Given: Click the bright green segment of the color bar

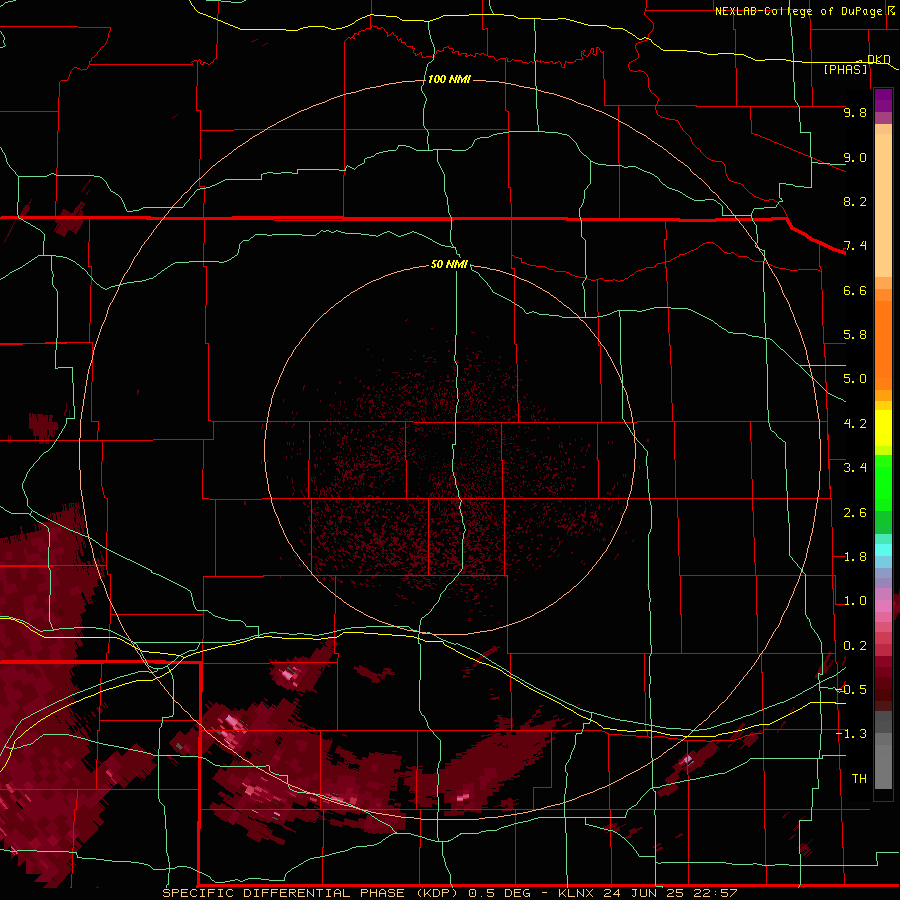Looking at the screenshot, I should pyautogui.click(x=883, y=483).
